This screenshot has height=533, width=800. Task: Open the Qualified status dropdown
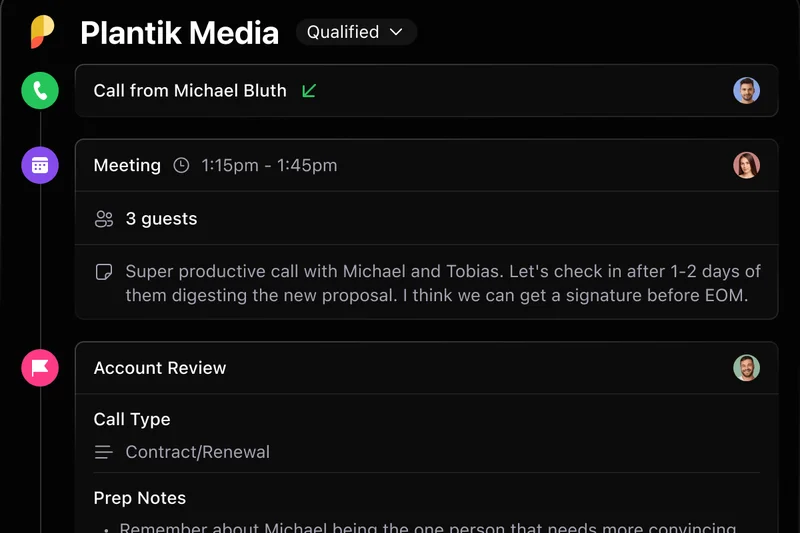point(356,32)
